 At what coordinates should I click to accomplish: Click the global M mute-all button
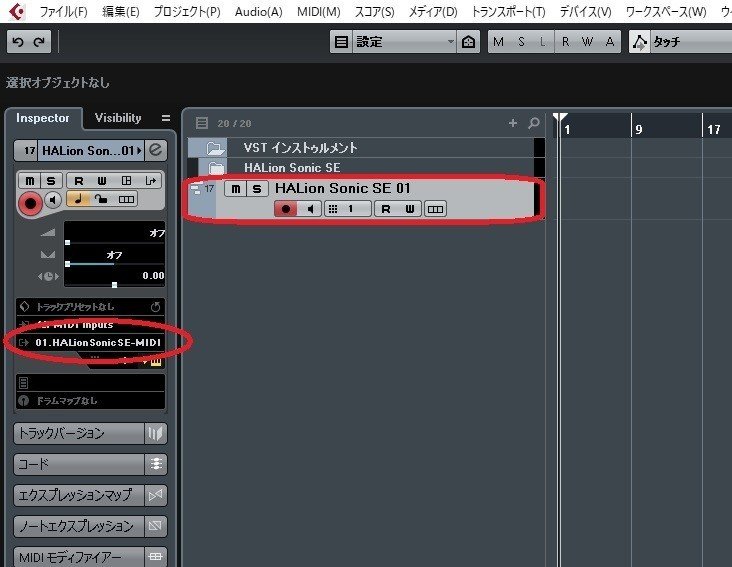(499, 42)
